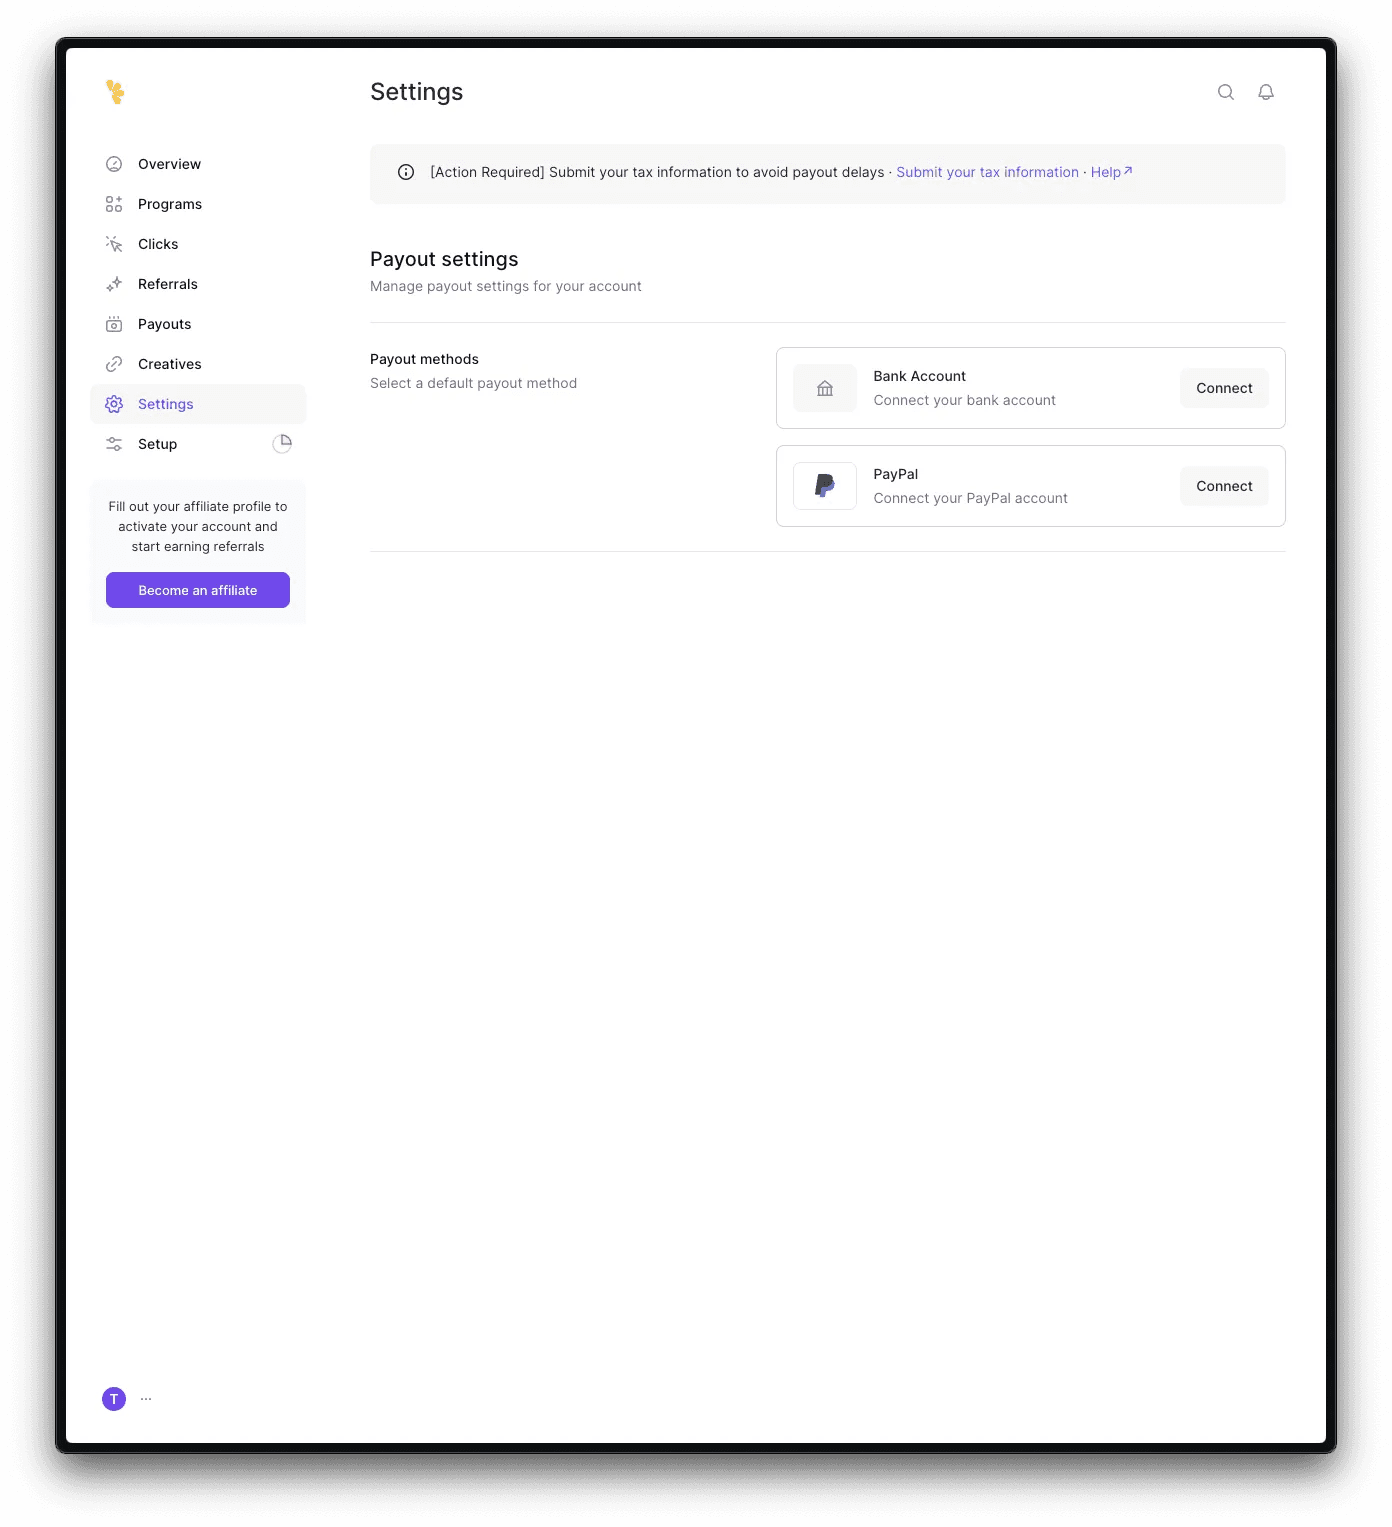Navigate to Referrals
Viewport: 1392px width, 1527px height.
(198, 284)
